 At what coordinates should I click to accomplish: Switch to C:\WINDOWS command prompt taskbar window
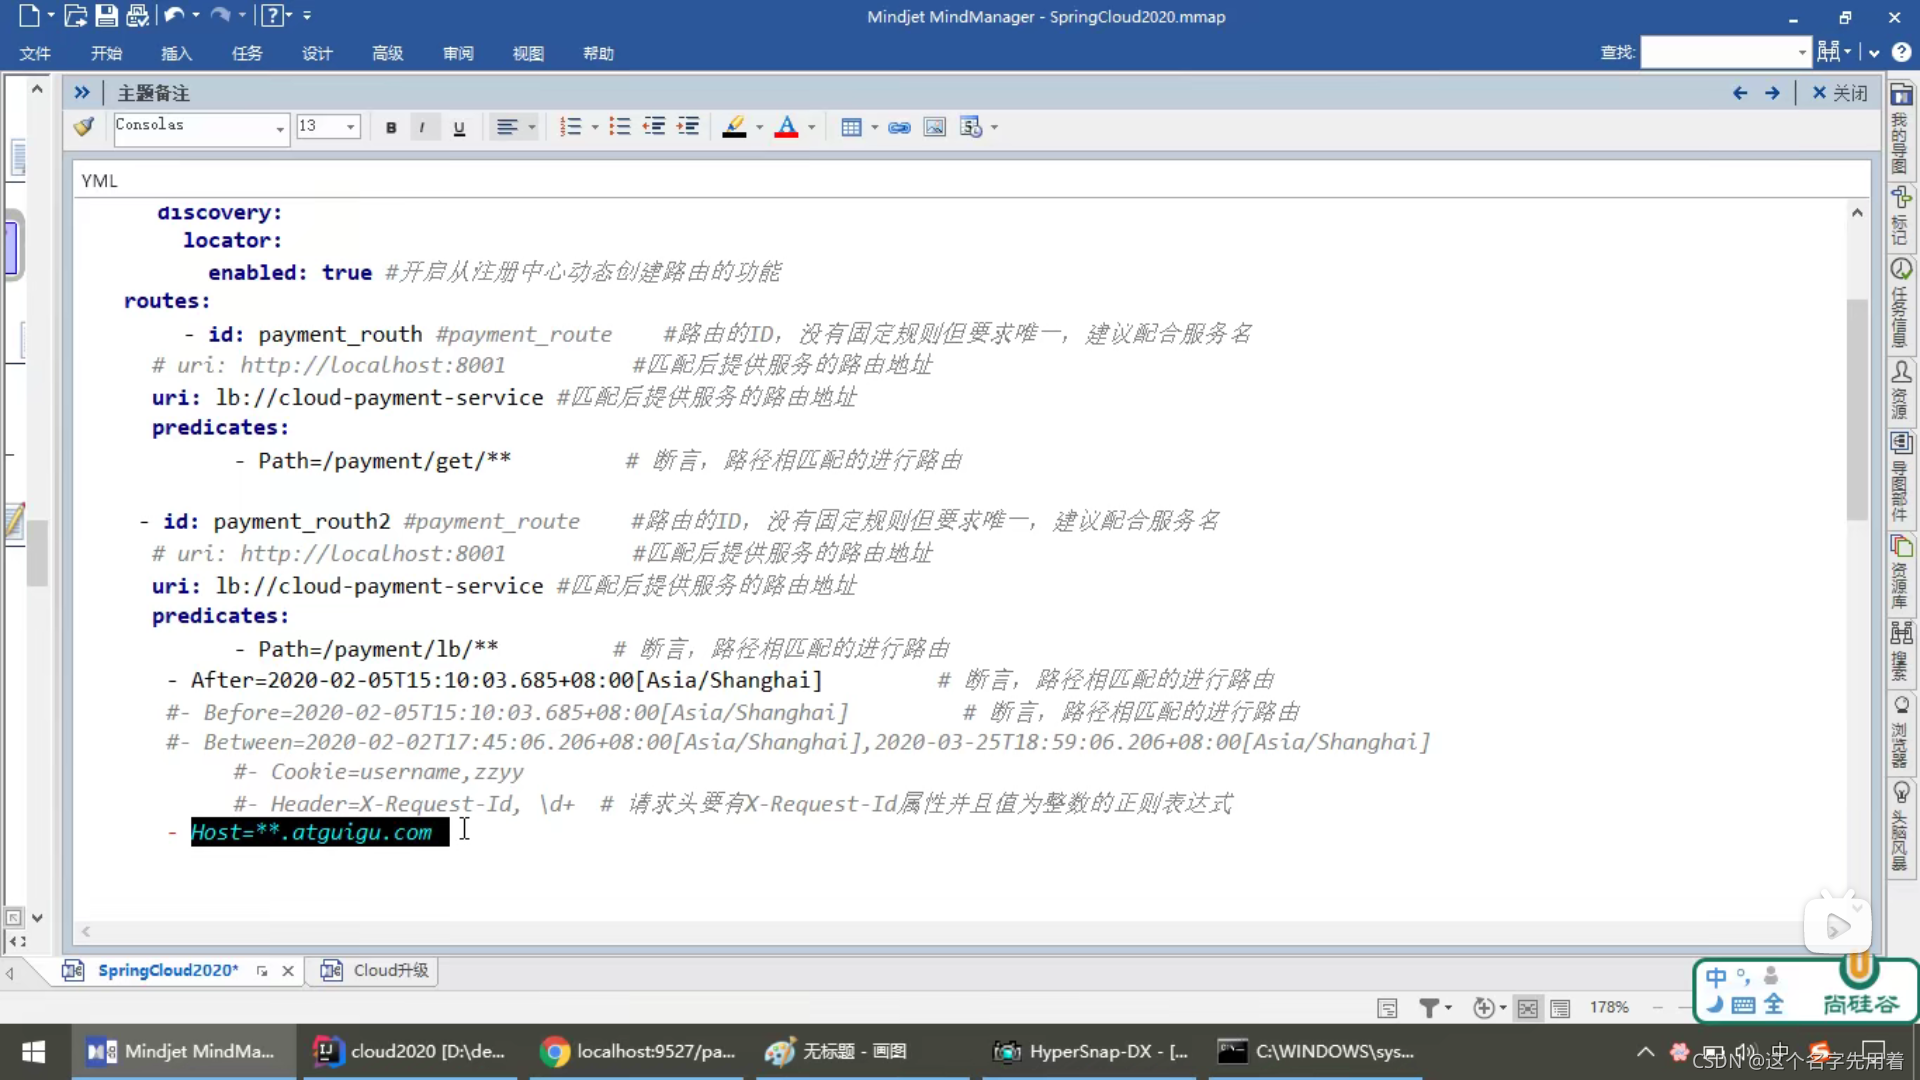[1316, 1051]
